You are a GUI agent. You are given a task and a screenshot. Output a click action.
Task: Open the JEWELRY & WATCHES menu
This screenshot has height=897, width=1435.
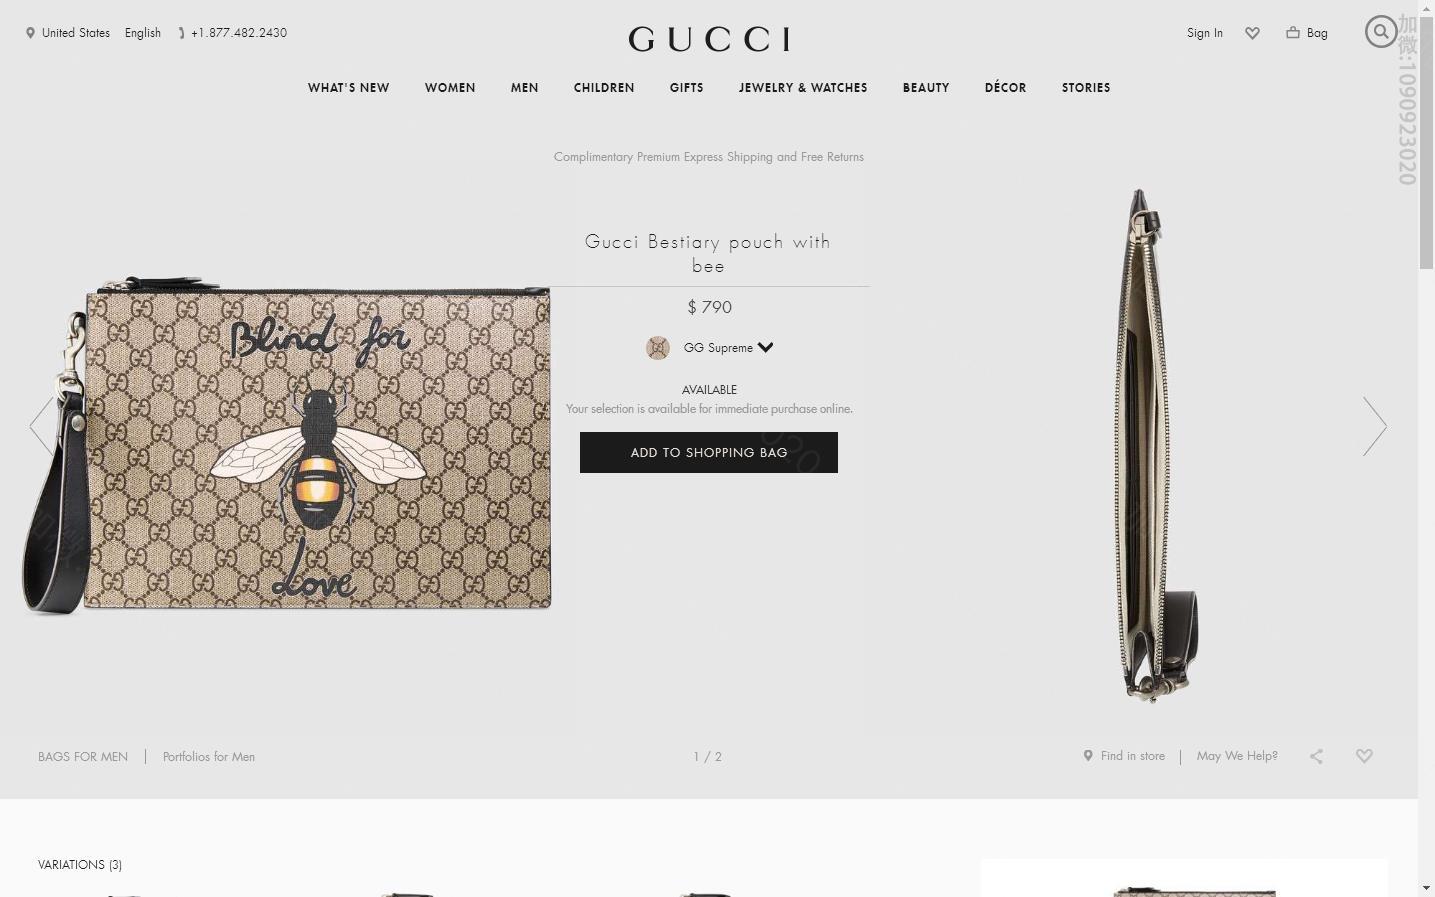tap(803, 88)
